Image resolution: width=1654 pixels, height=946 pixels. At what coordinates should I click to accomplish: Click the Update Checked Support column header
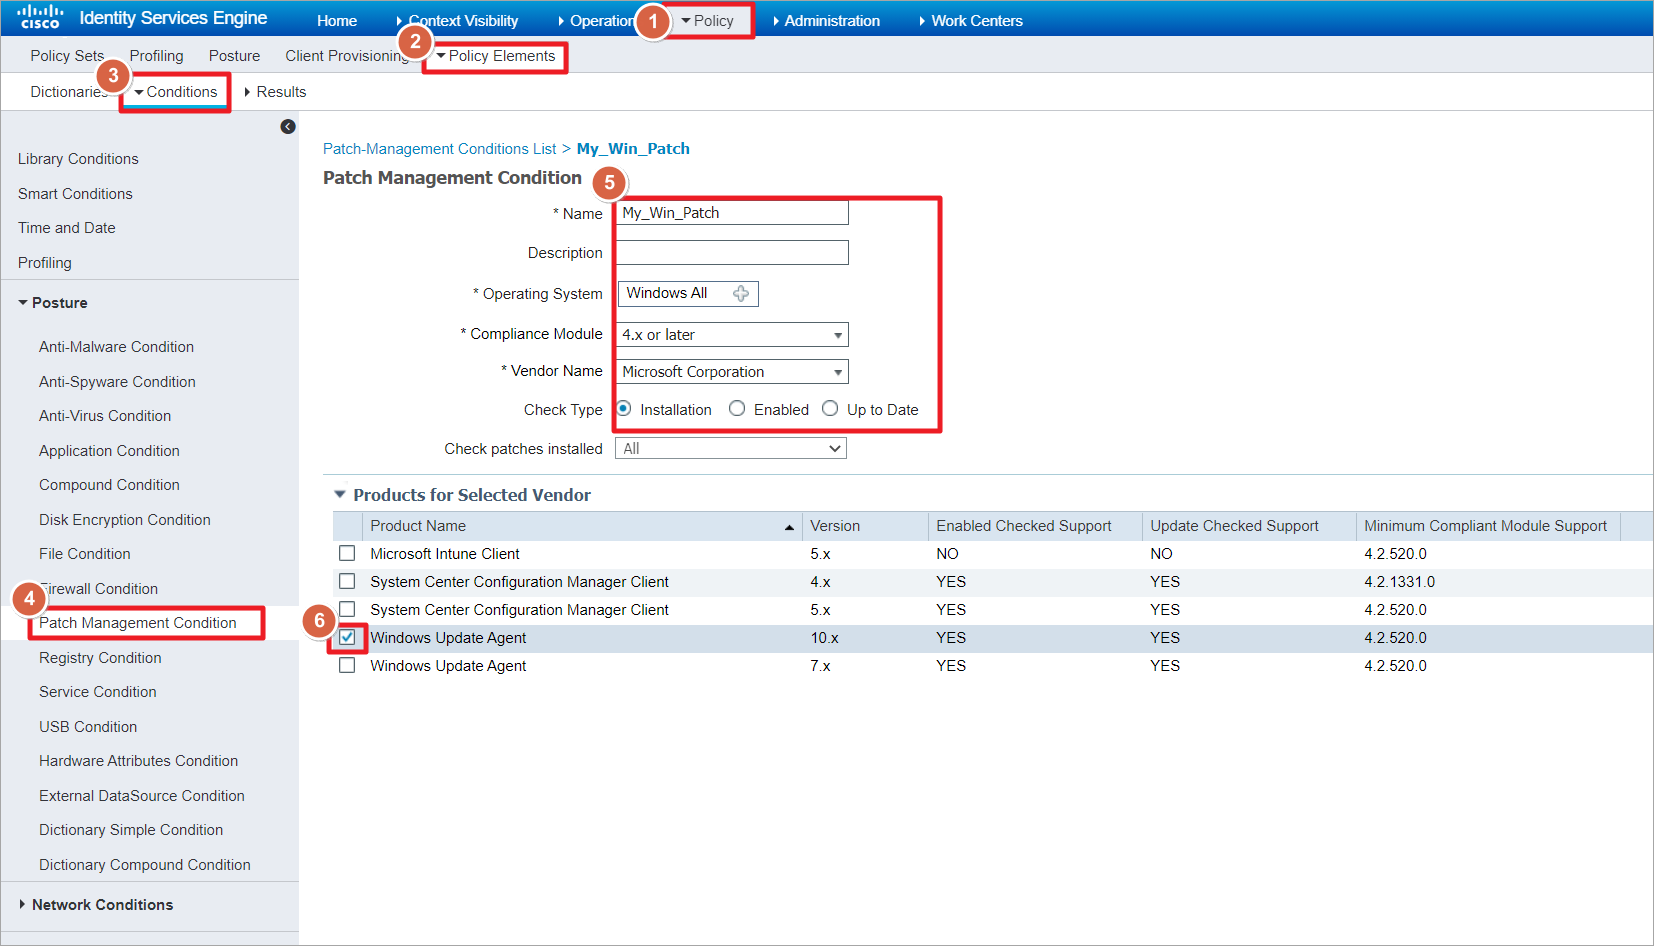click(x=1234, y=526)
